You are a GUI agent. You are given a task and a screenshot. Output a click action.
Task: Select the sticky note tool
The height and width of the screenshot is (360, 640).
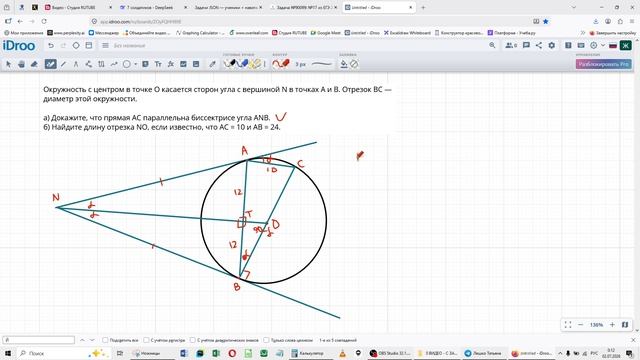click(145, 64)
